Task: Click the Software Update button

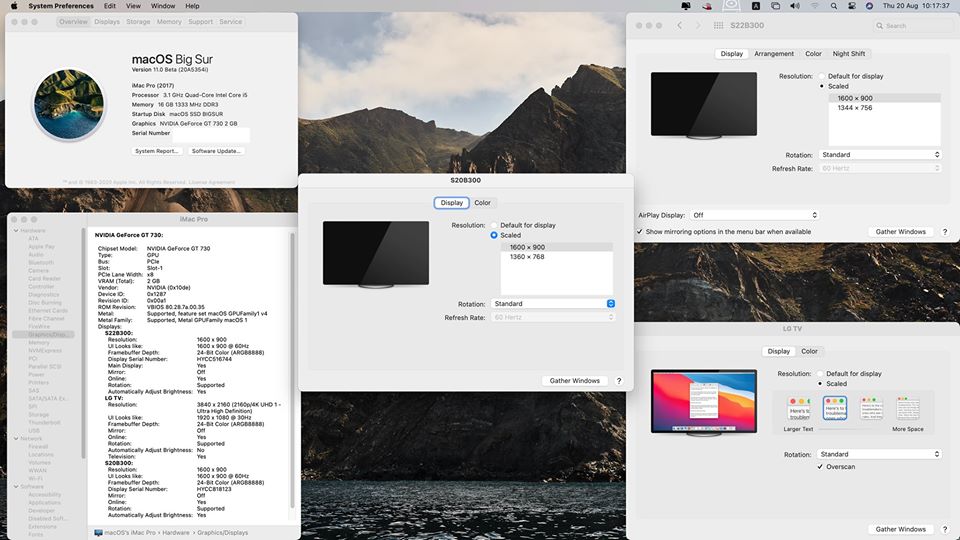Action: tap(216, 151)
